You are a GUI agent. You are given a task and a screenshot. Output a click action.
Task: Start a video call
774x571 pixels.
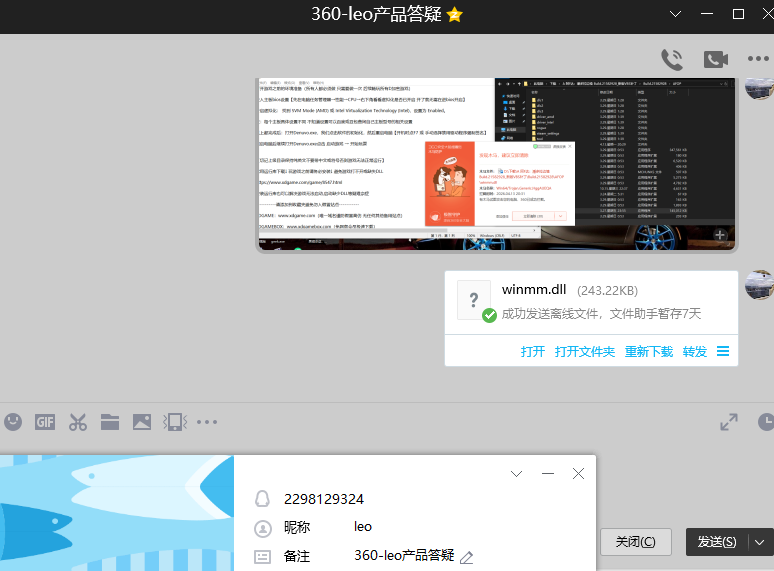pyautogui.click(x=716, y=60)
